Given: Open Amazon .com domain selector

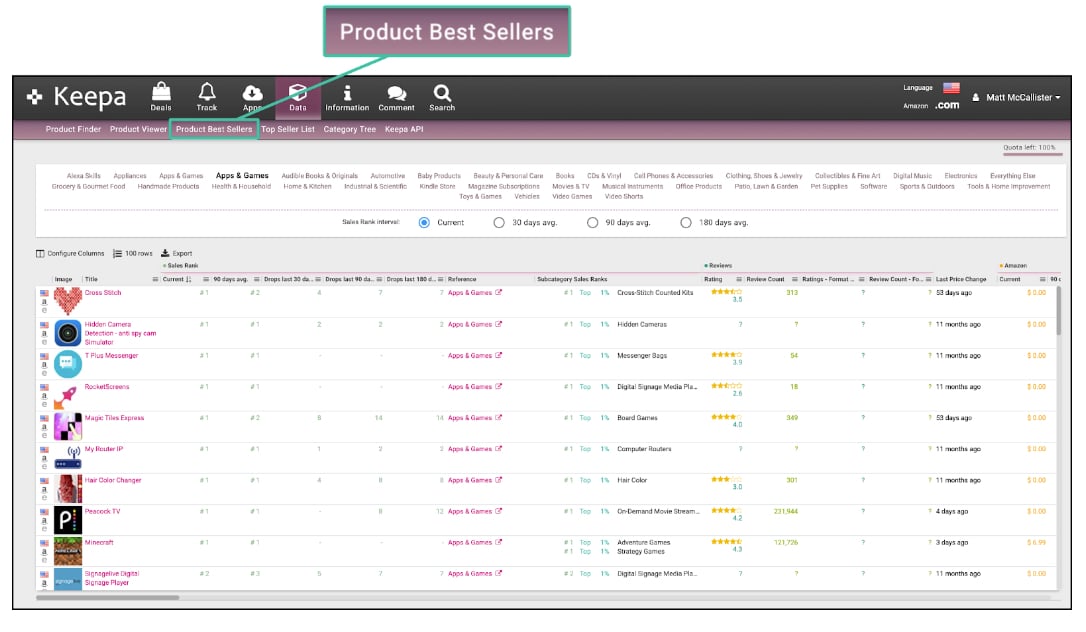Looking at the screenshot, I should click(x=947, y=105).
